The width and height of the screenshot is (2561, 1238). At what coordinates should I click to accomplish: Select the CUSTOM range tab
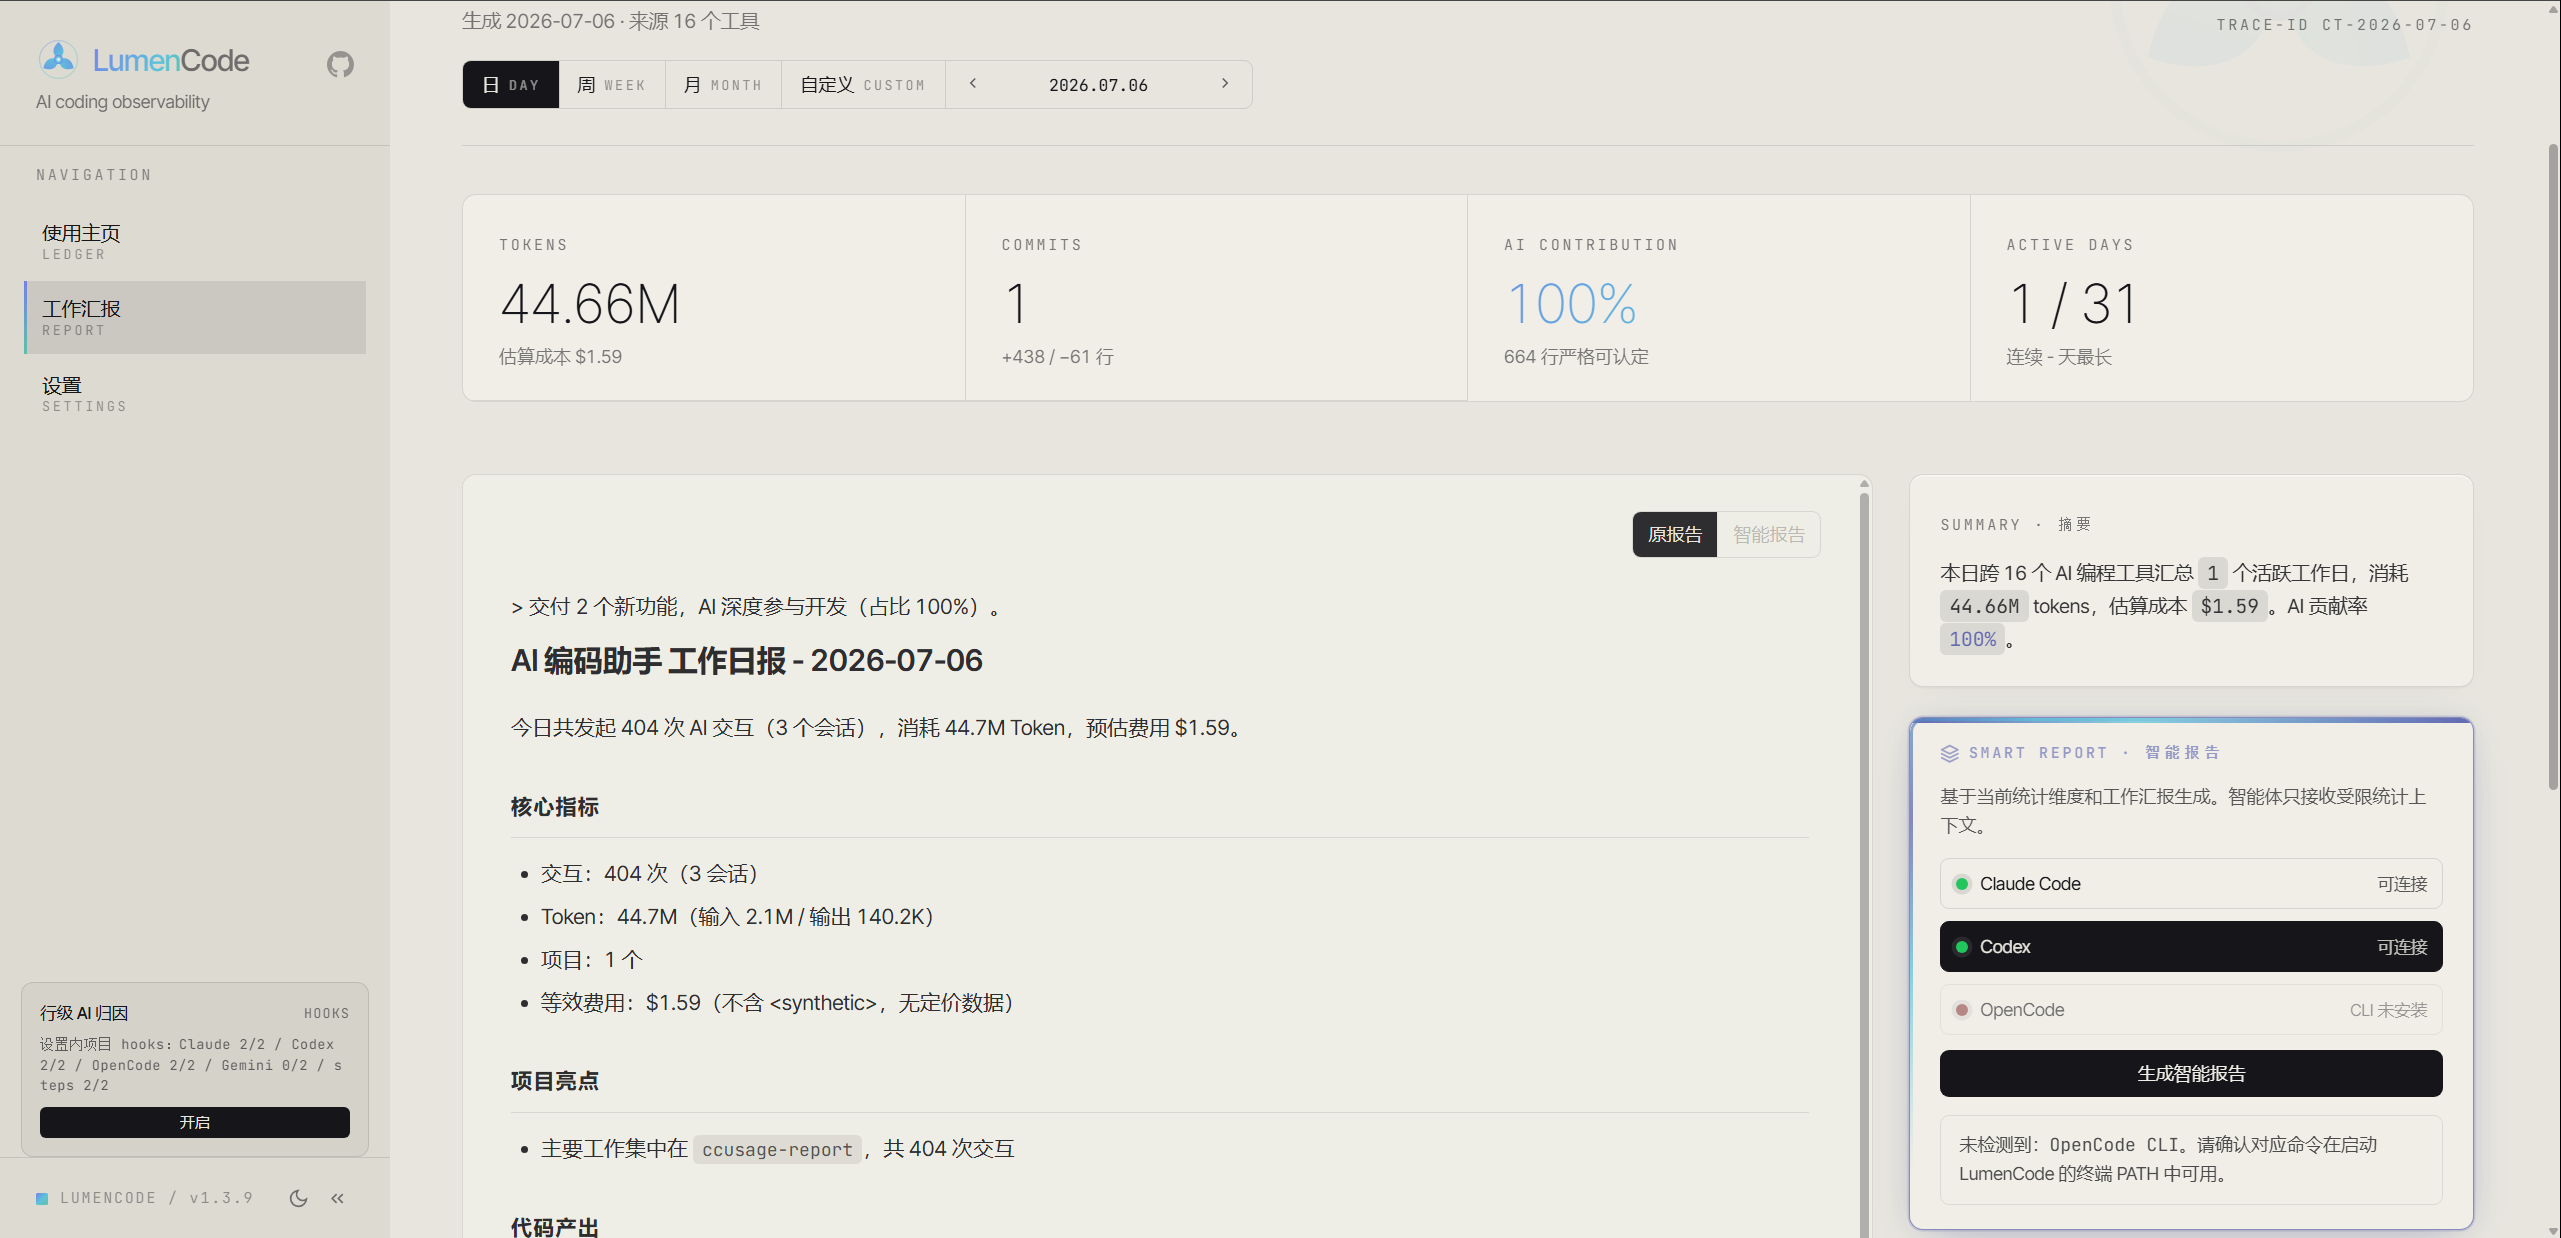(x=863, y=85)
